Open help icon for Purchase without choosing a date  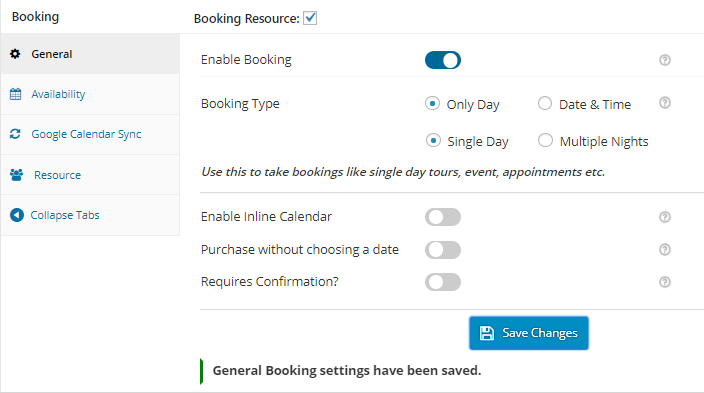(665, 249)
